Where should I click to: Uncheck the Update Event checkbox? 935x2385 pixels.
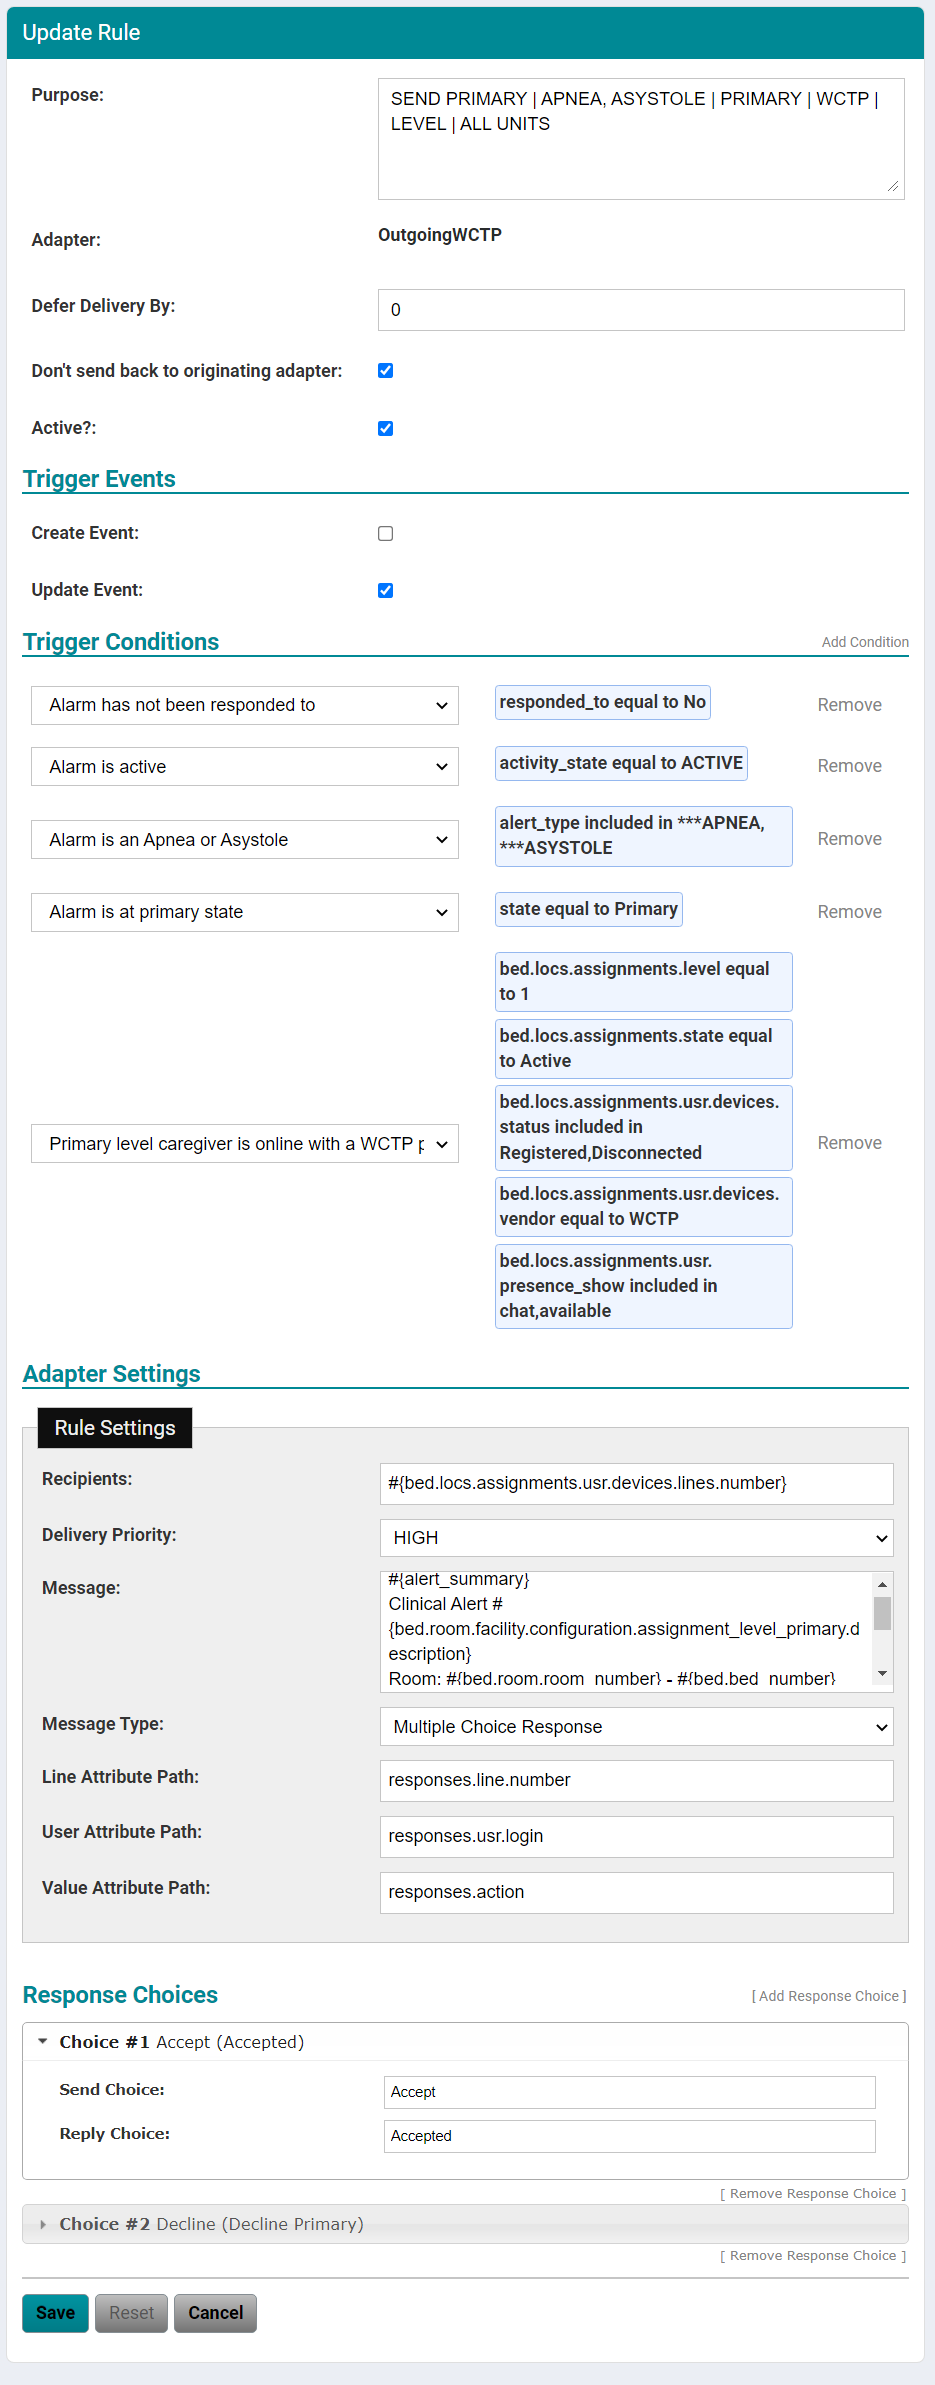pyautogui.click(x=385, y=590)
